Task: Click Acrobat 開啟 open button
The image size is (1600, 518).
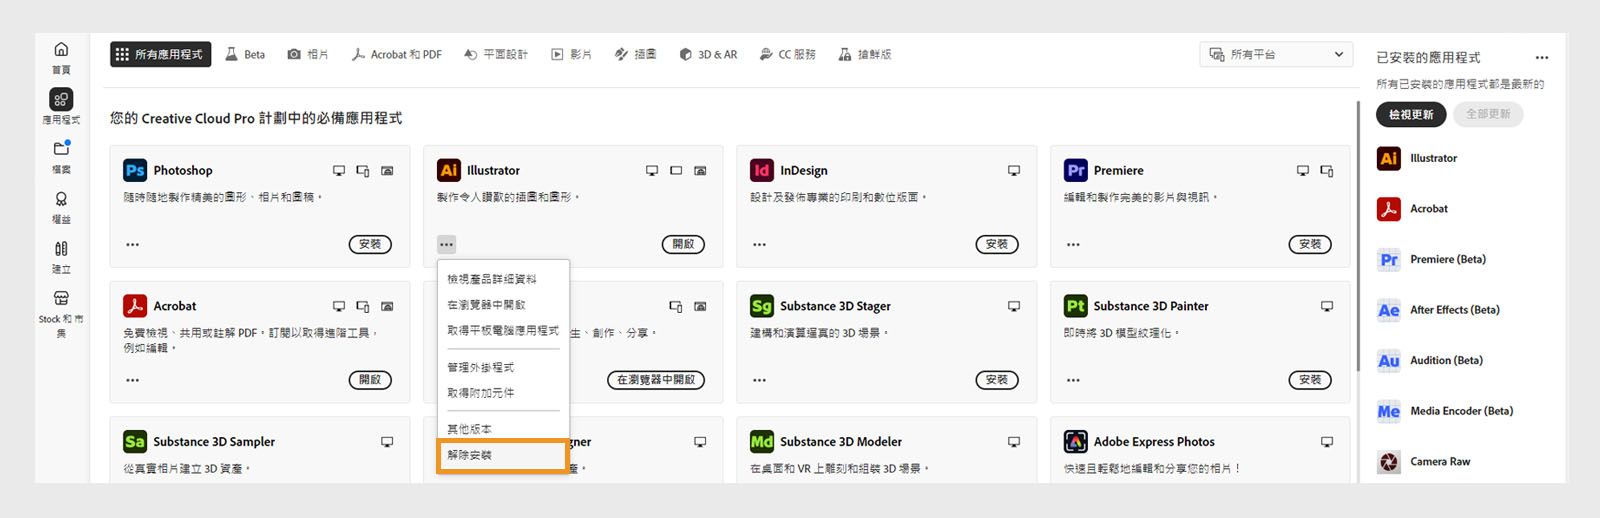Action: click(x=370, y=380)
